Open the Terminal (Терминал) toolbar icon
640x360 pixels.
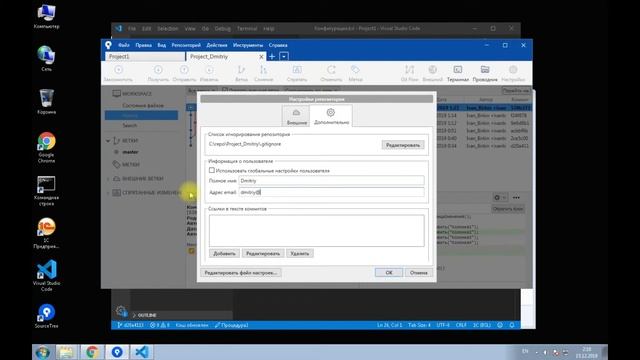click(x=458, y=73)
